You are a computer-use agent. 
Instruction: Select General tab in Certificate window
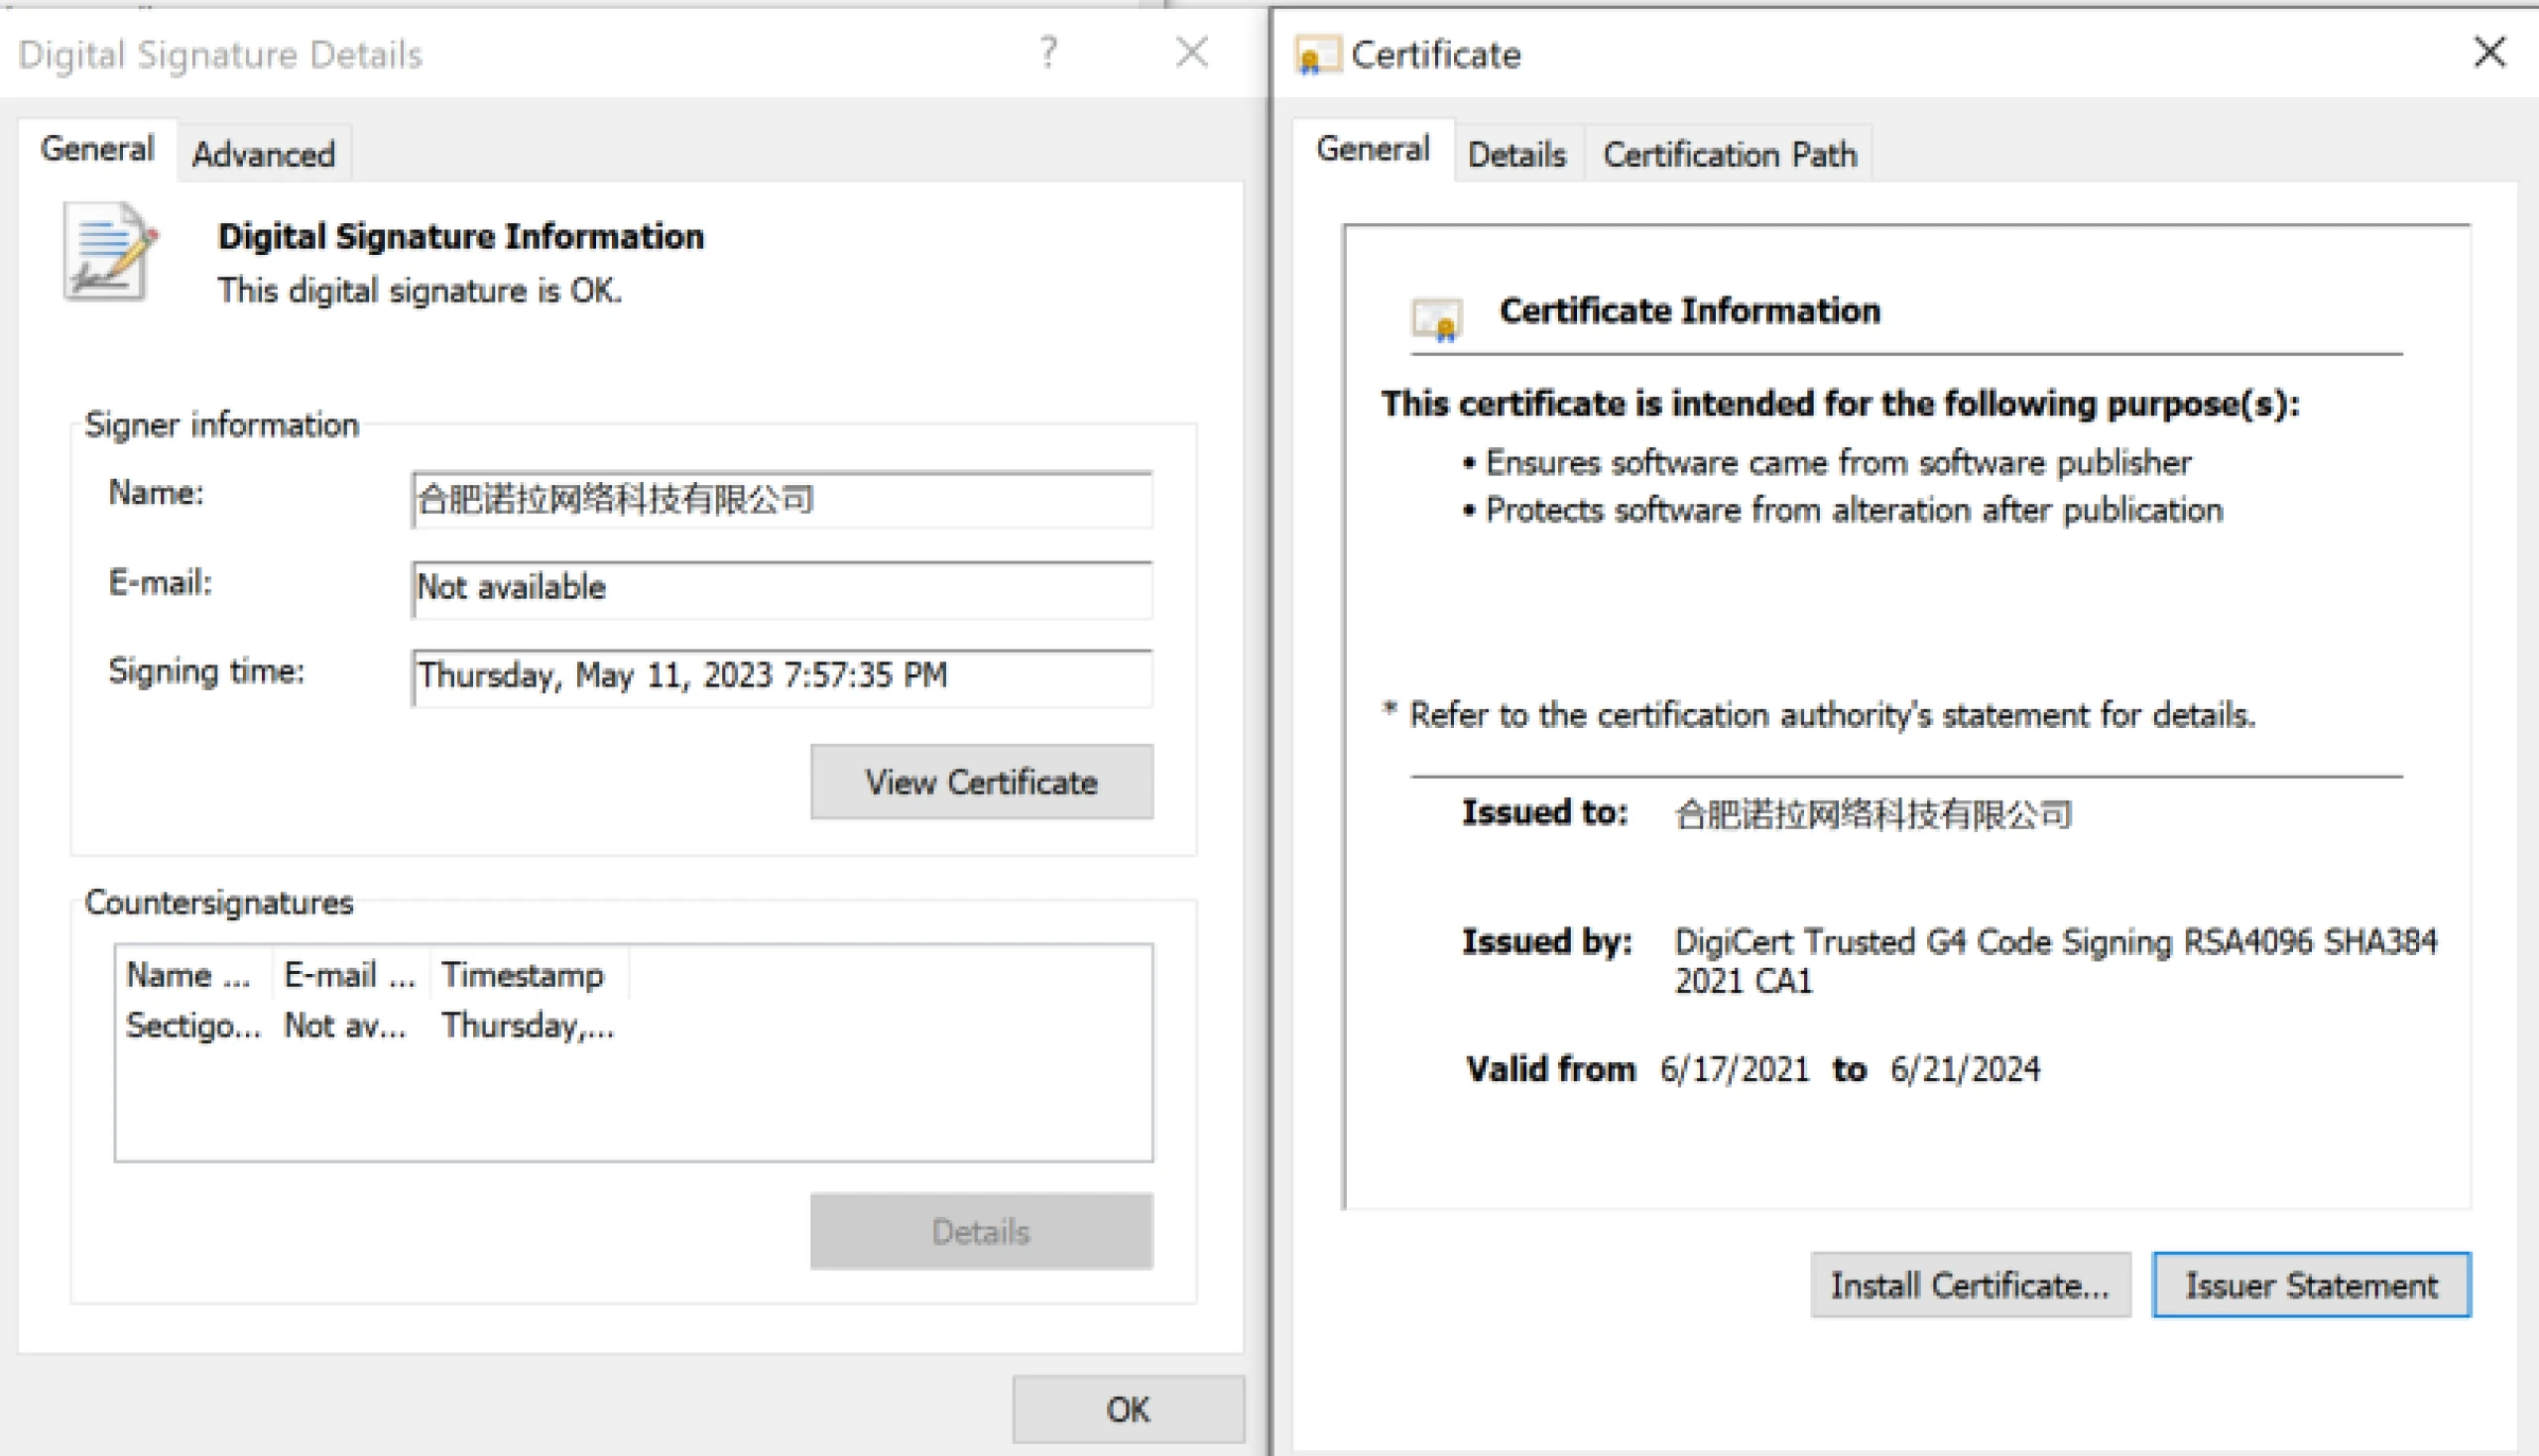point(1372,149)
